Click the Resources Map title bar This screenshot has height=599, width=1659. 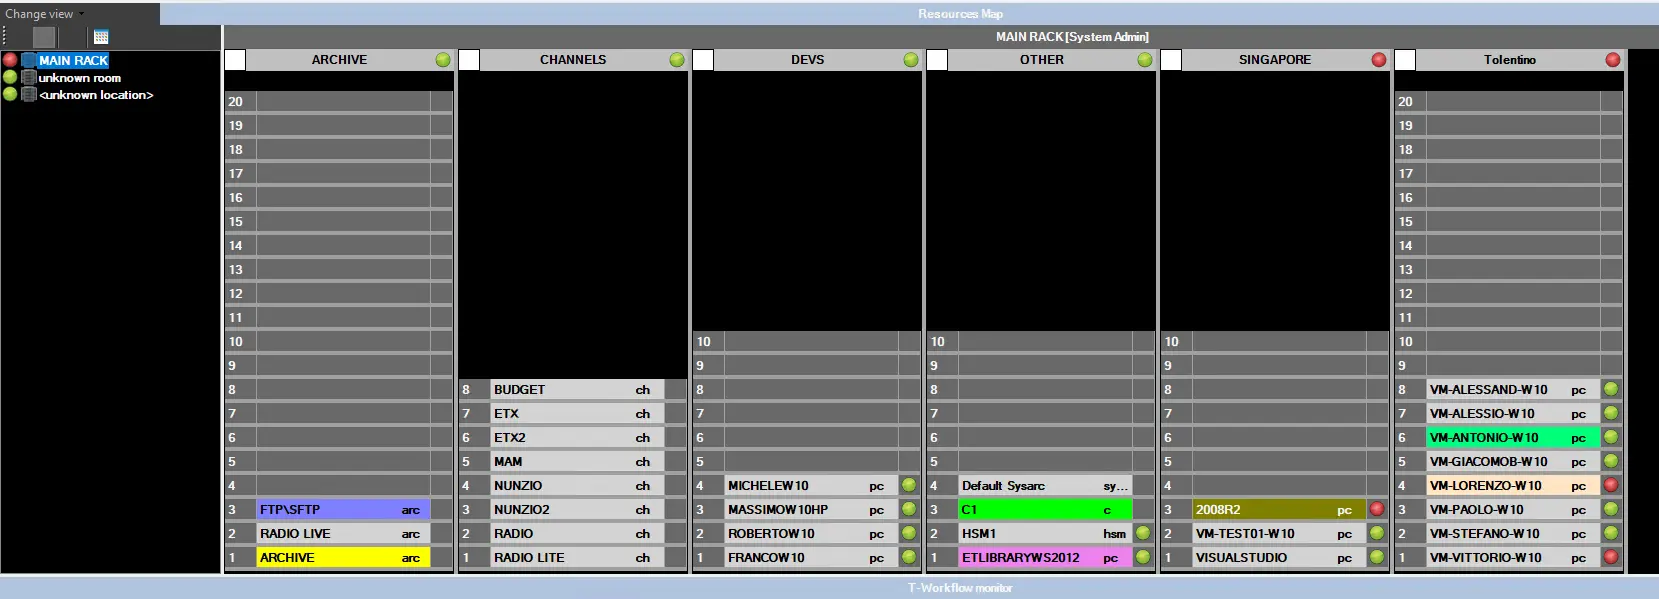point(960,14)
